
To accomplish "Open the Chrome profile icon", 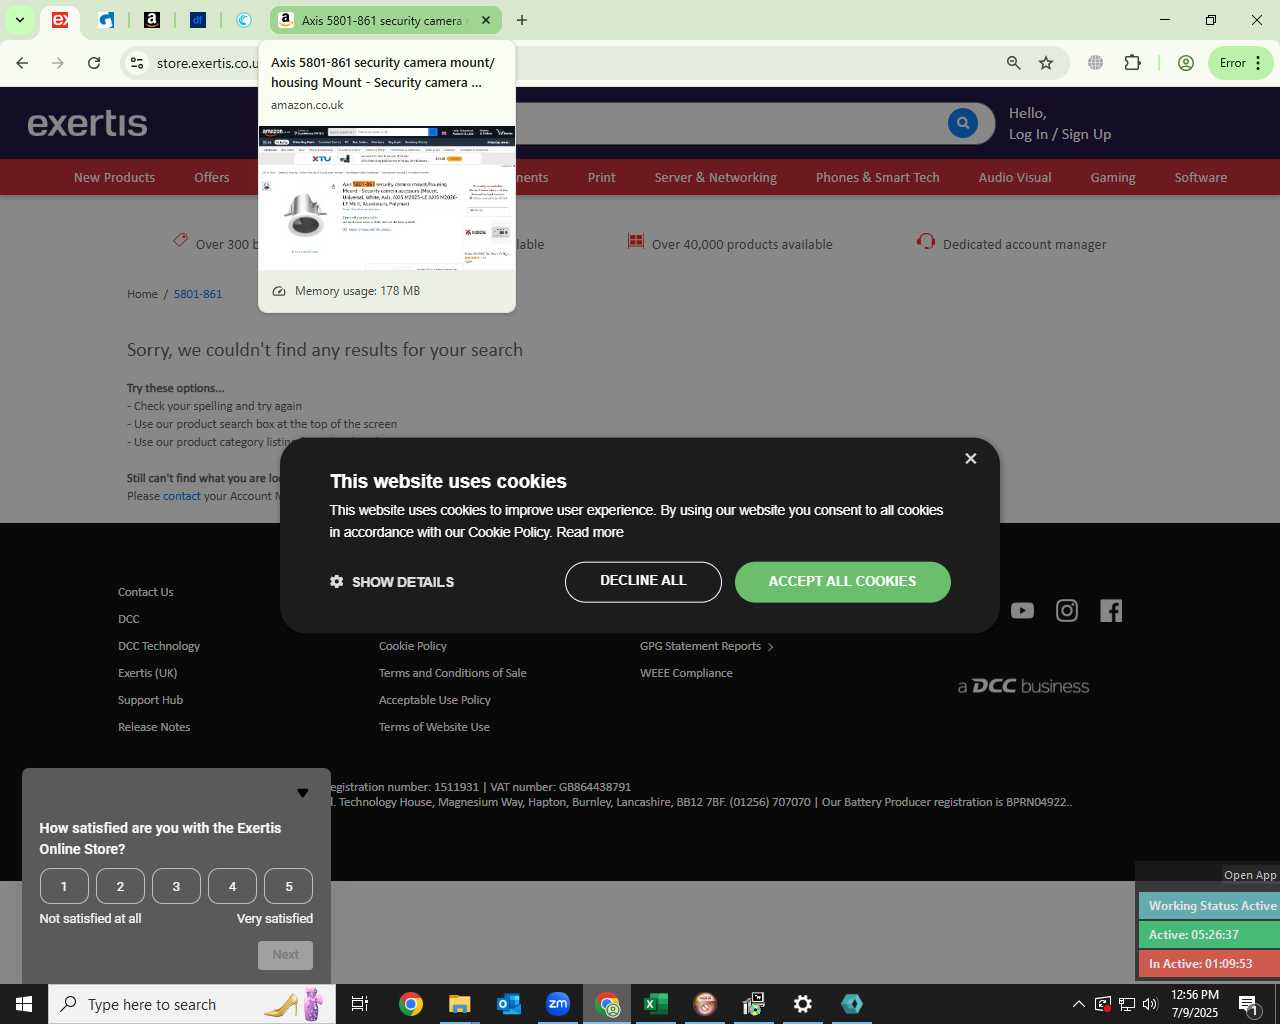I will (x=1186, y=63).
